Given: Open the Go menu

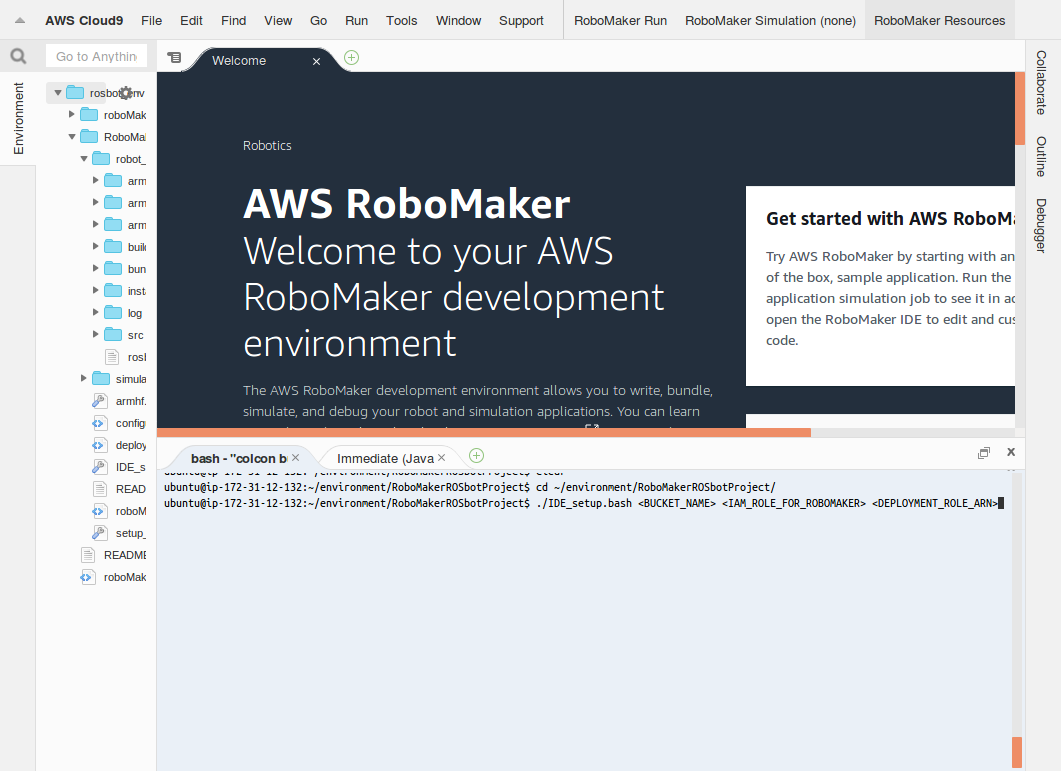Looking at the screenshot, I should 318,20.
